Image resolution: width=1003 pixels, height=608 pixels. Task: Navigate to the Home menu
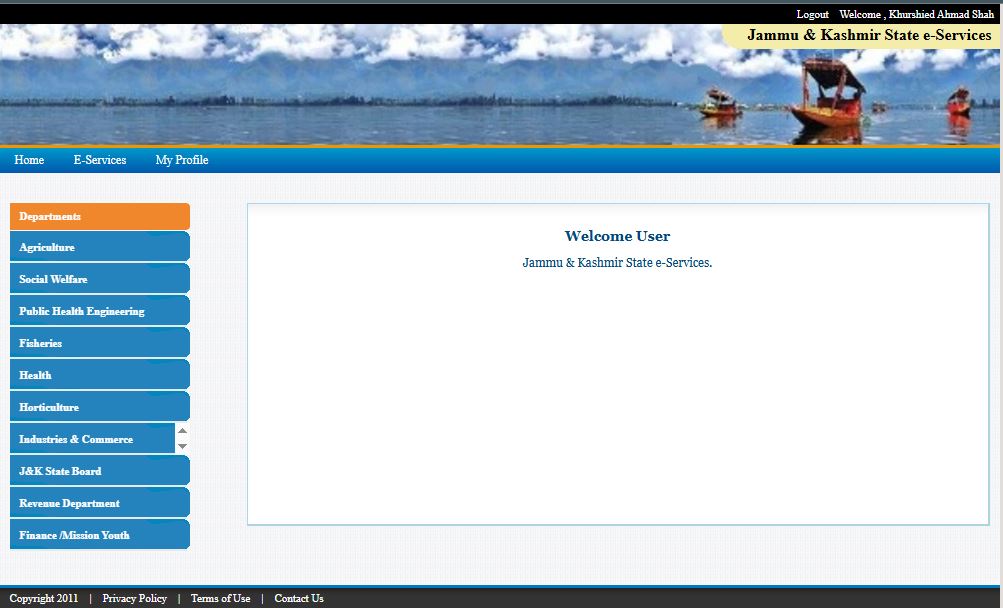pyautogui.click(x=29, y=160)
